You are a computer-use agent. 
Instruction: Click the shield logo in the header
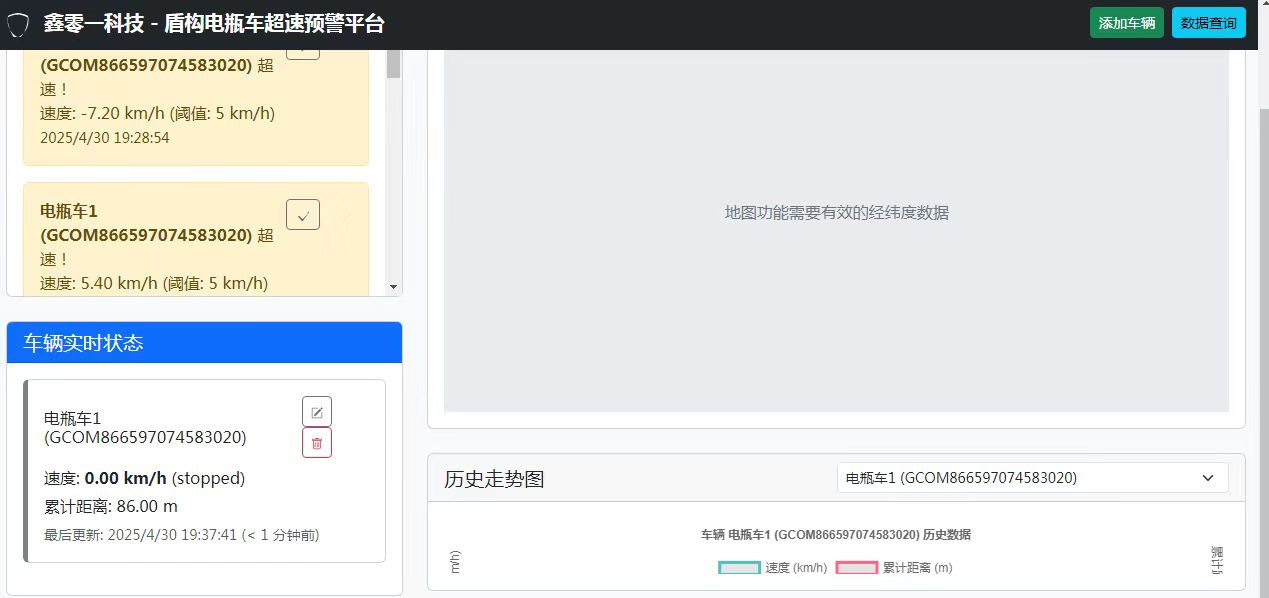pos(17,21)
